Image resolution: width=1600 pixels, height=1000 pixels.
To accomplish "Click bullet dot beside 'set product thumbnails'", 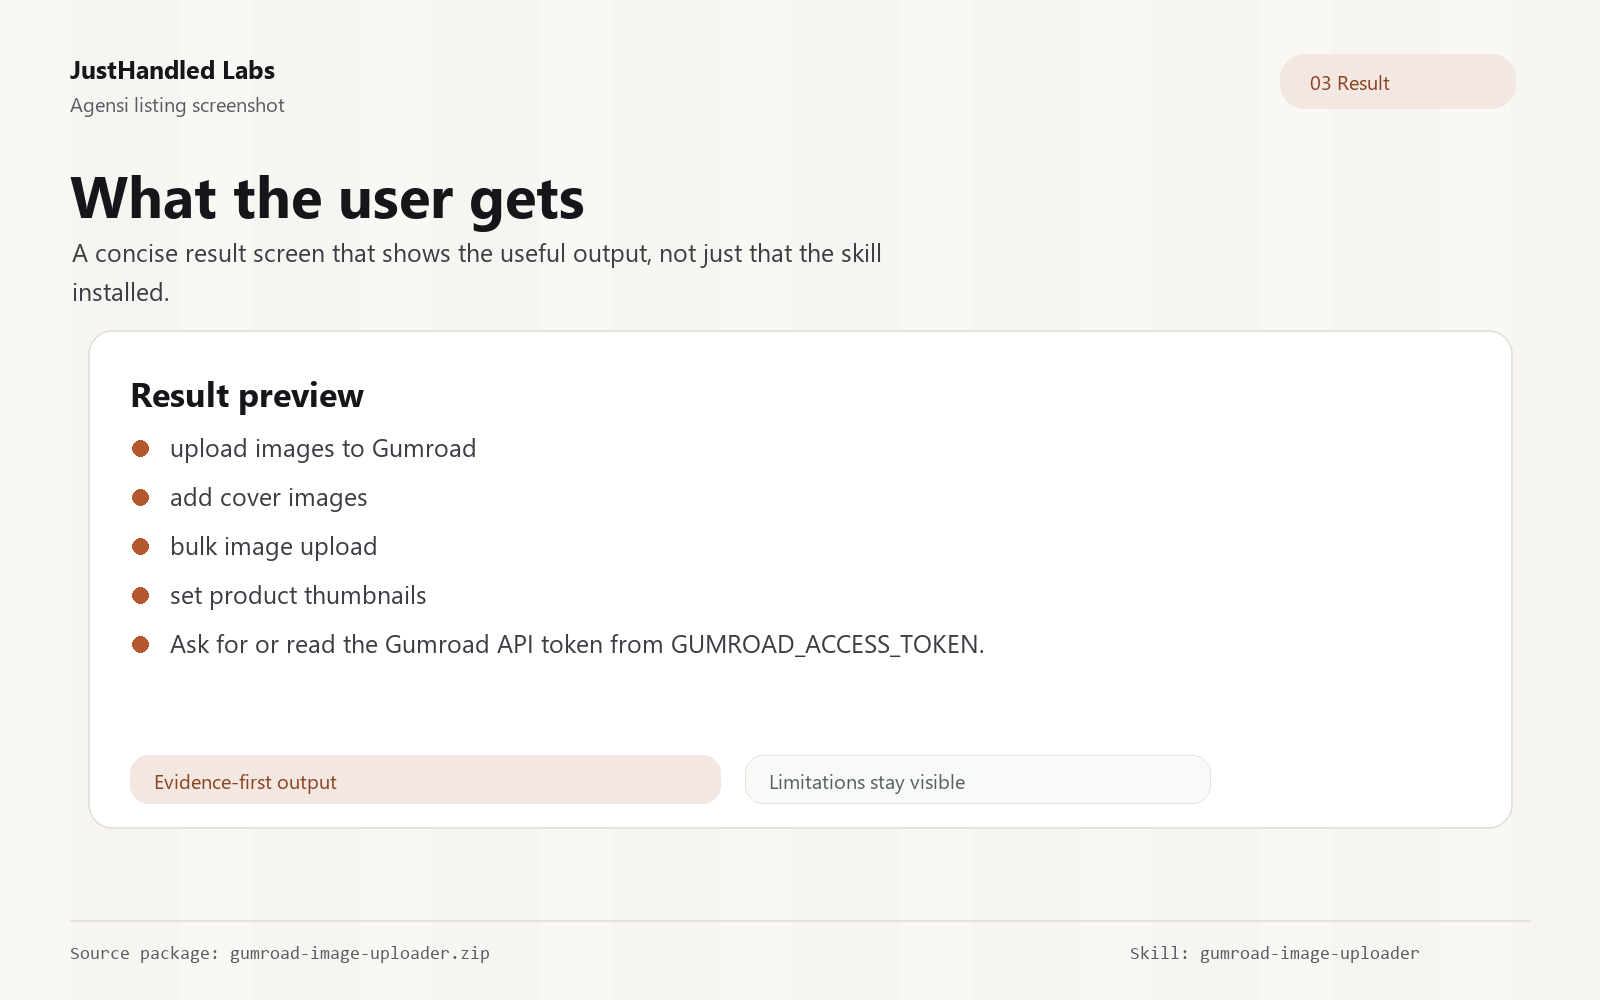I will [x=141, y=596].
